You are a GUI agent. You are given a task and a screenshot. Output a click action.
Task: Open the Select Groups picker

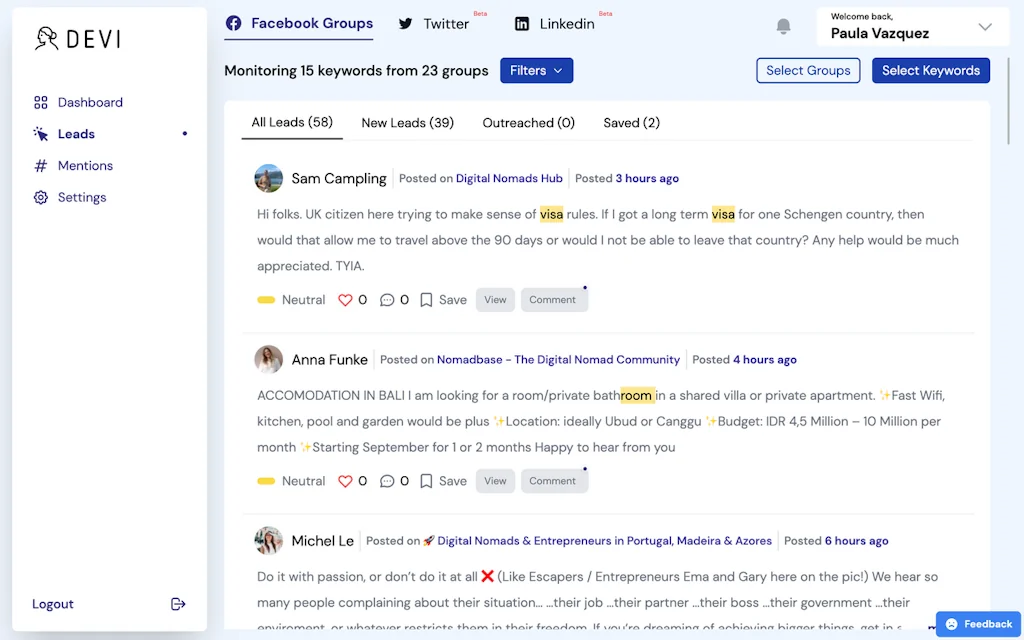coord(807,70)
